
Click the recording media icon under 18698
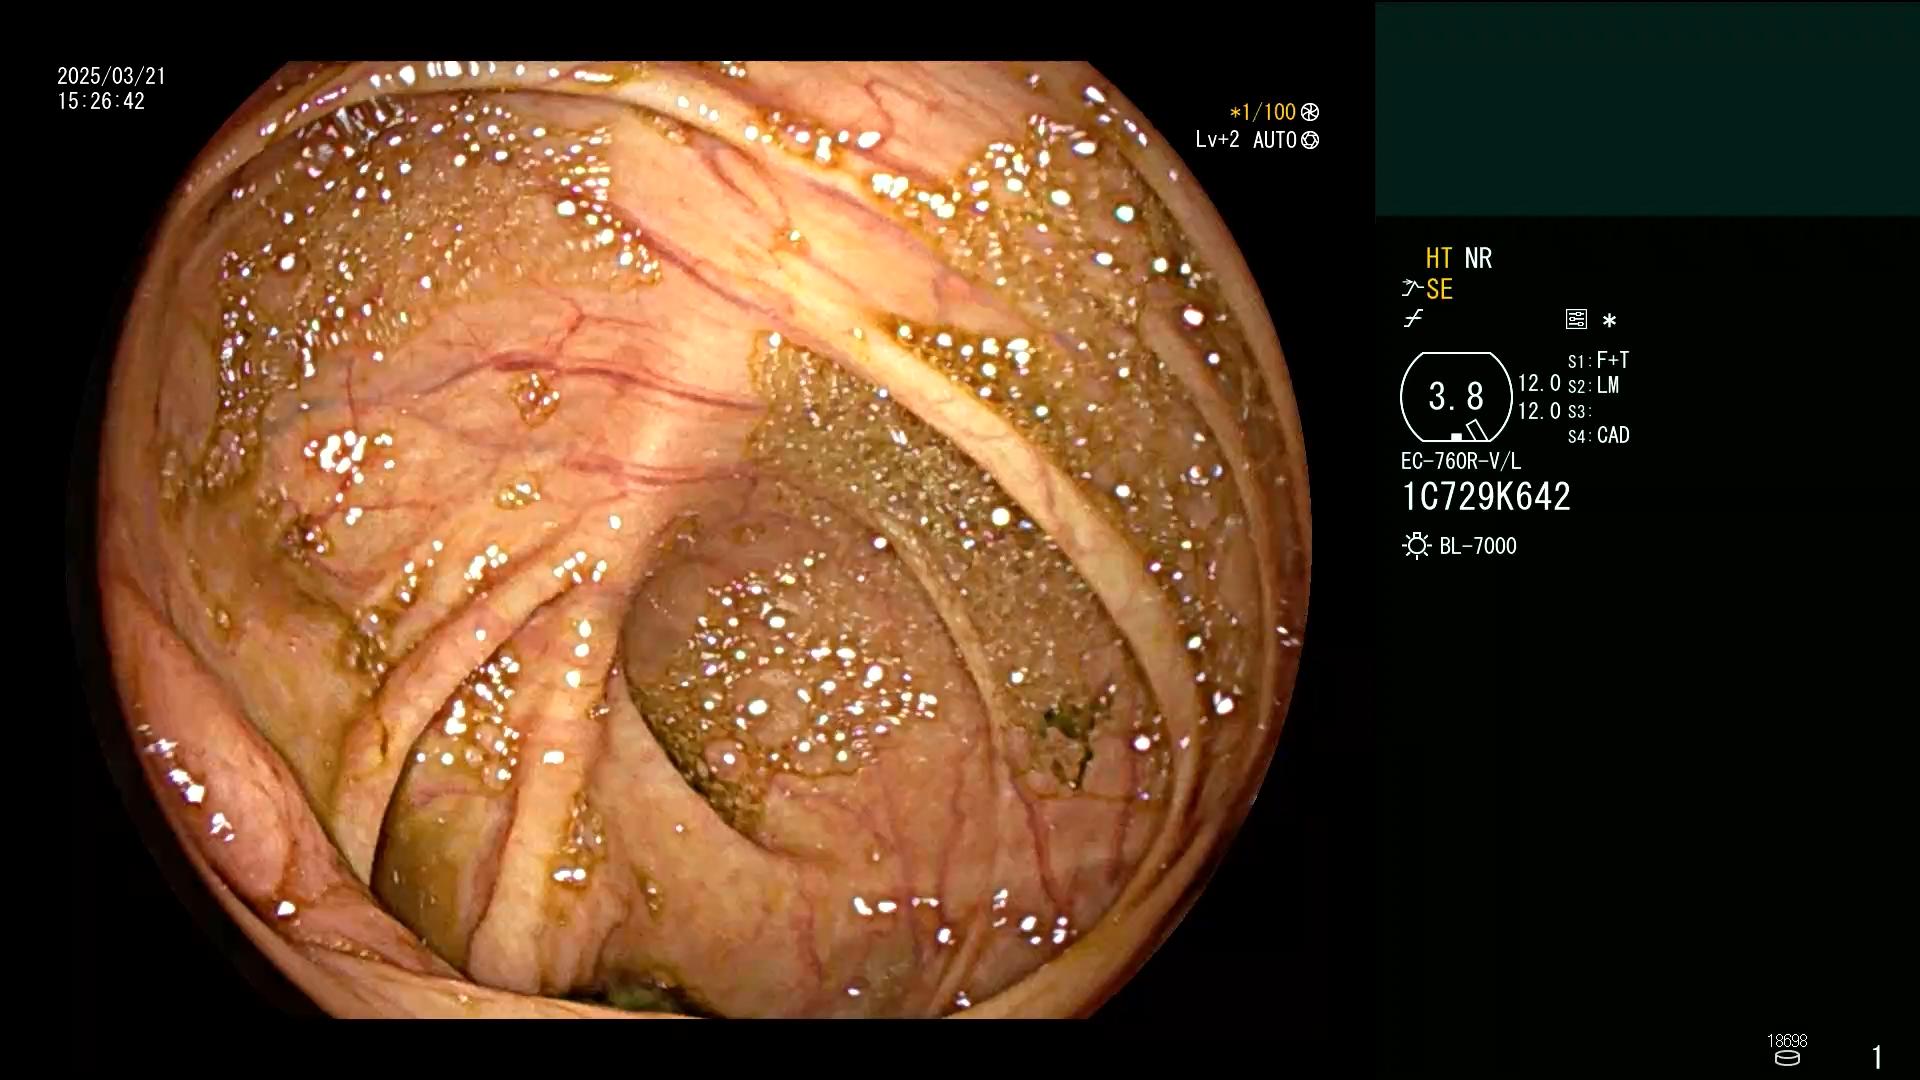[x=1787, y=1058]
